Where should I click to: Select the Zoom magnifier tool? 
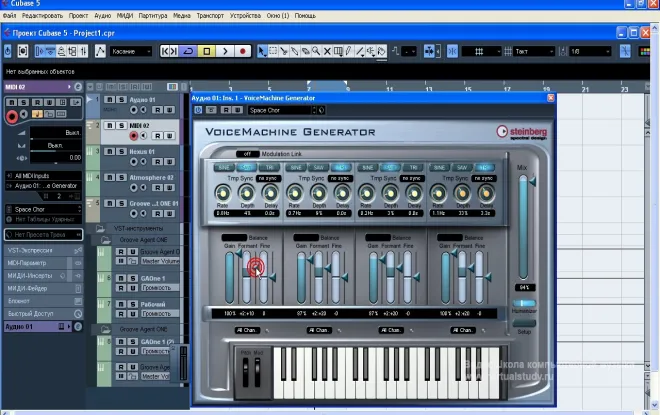click(316, 51)
